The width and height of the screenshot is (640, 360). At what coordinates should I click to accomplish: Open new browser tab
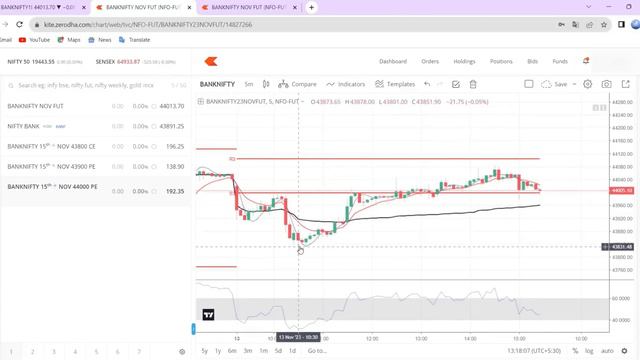(311, 7)
